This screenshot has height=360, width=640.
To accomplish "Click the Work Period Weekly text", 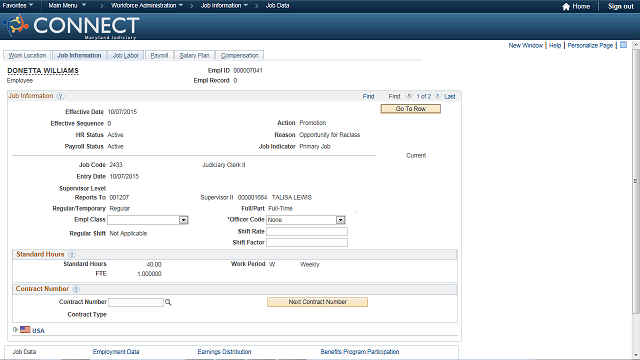I will (310, 264).
